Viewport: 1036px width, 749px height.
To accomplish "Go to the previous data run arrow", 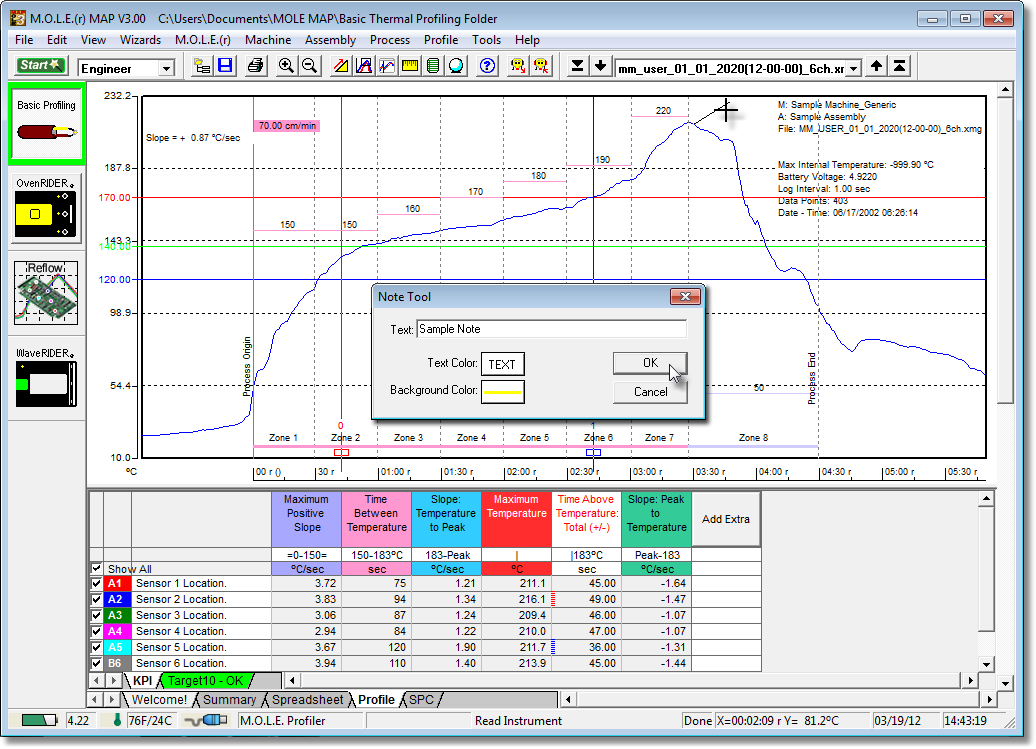I will [876, 66].
